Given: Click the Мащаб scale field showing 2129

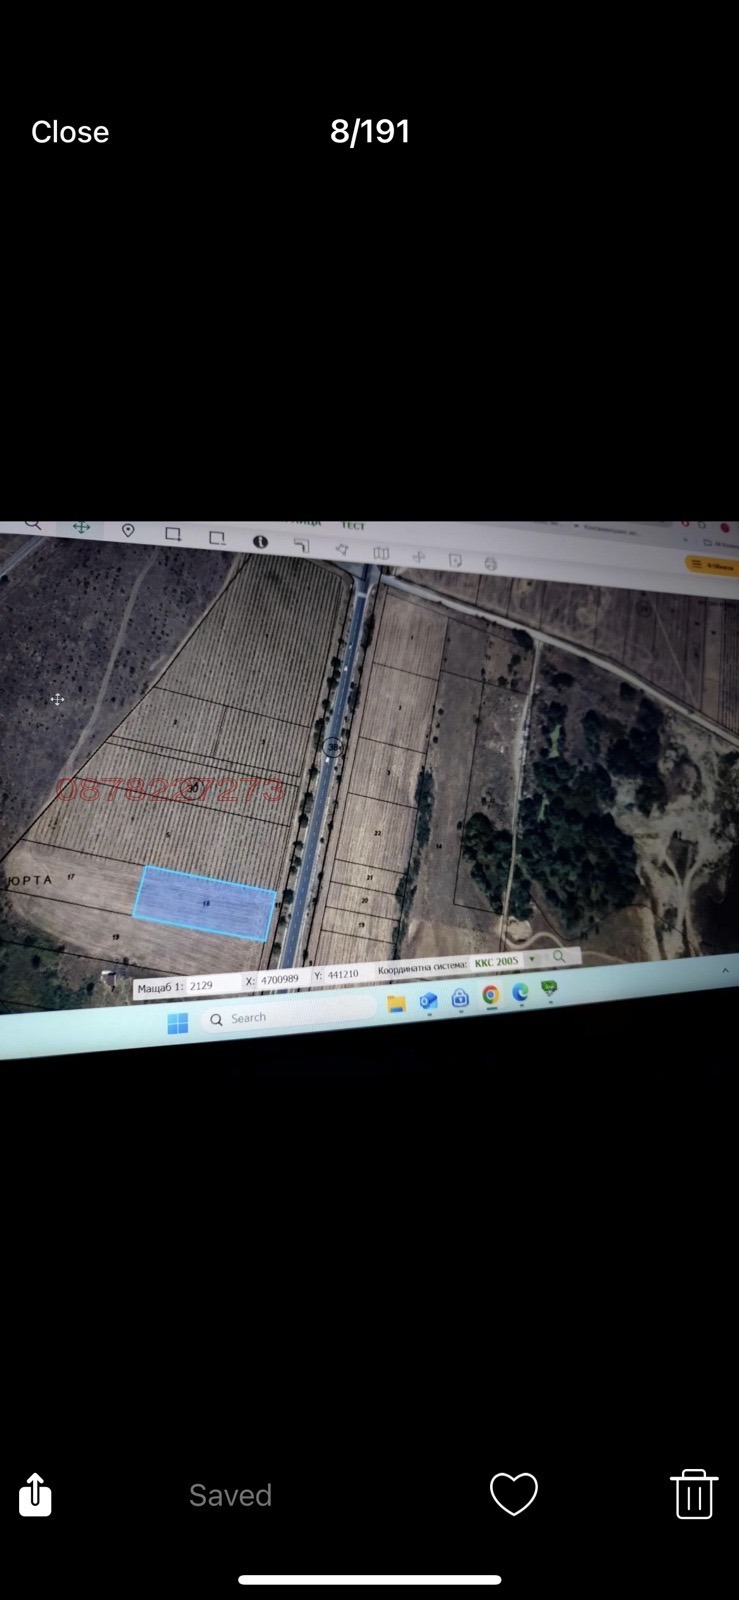Looking at the screenshot, I should [x=213, y=985].
